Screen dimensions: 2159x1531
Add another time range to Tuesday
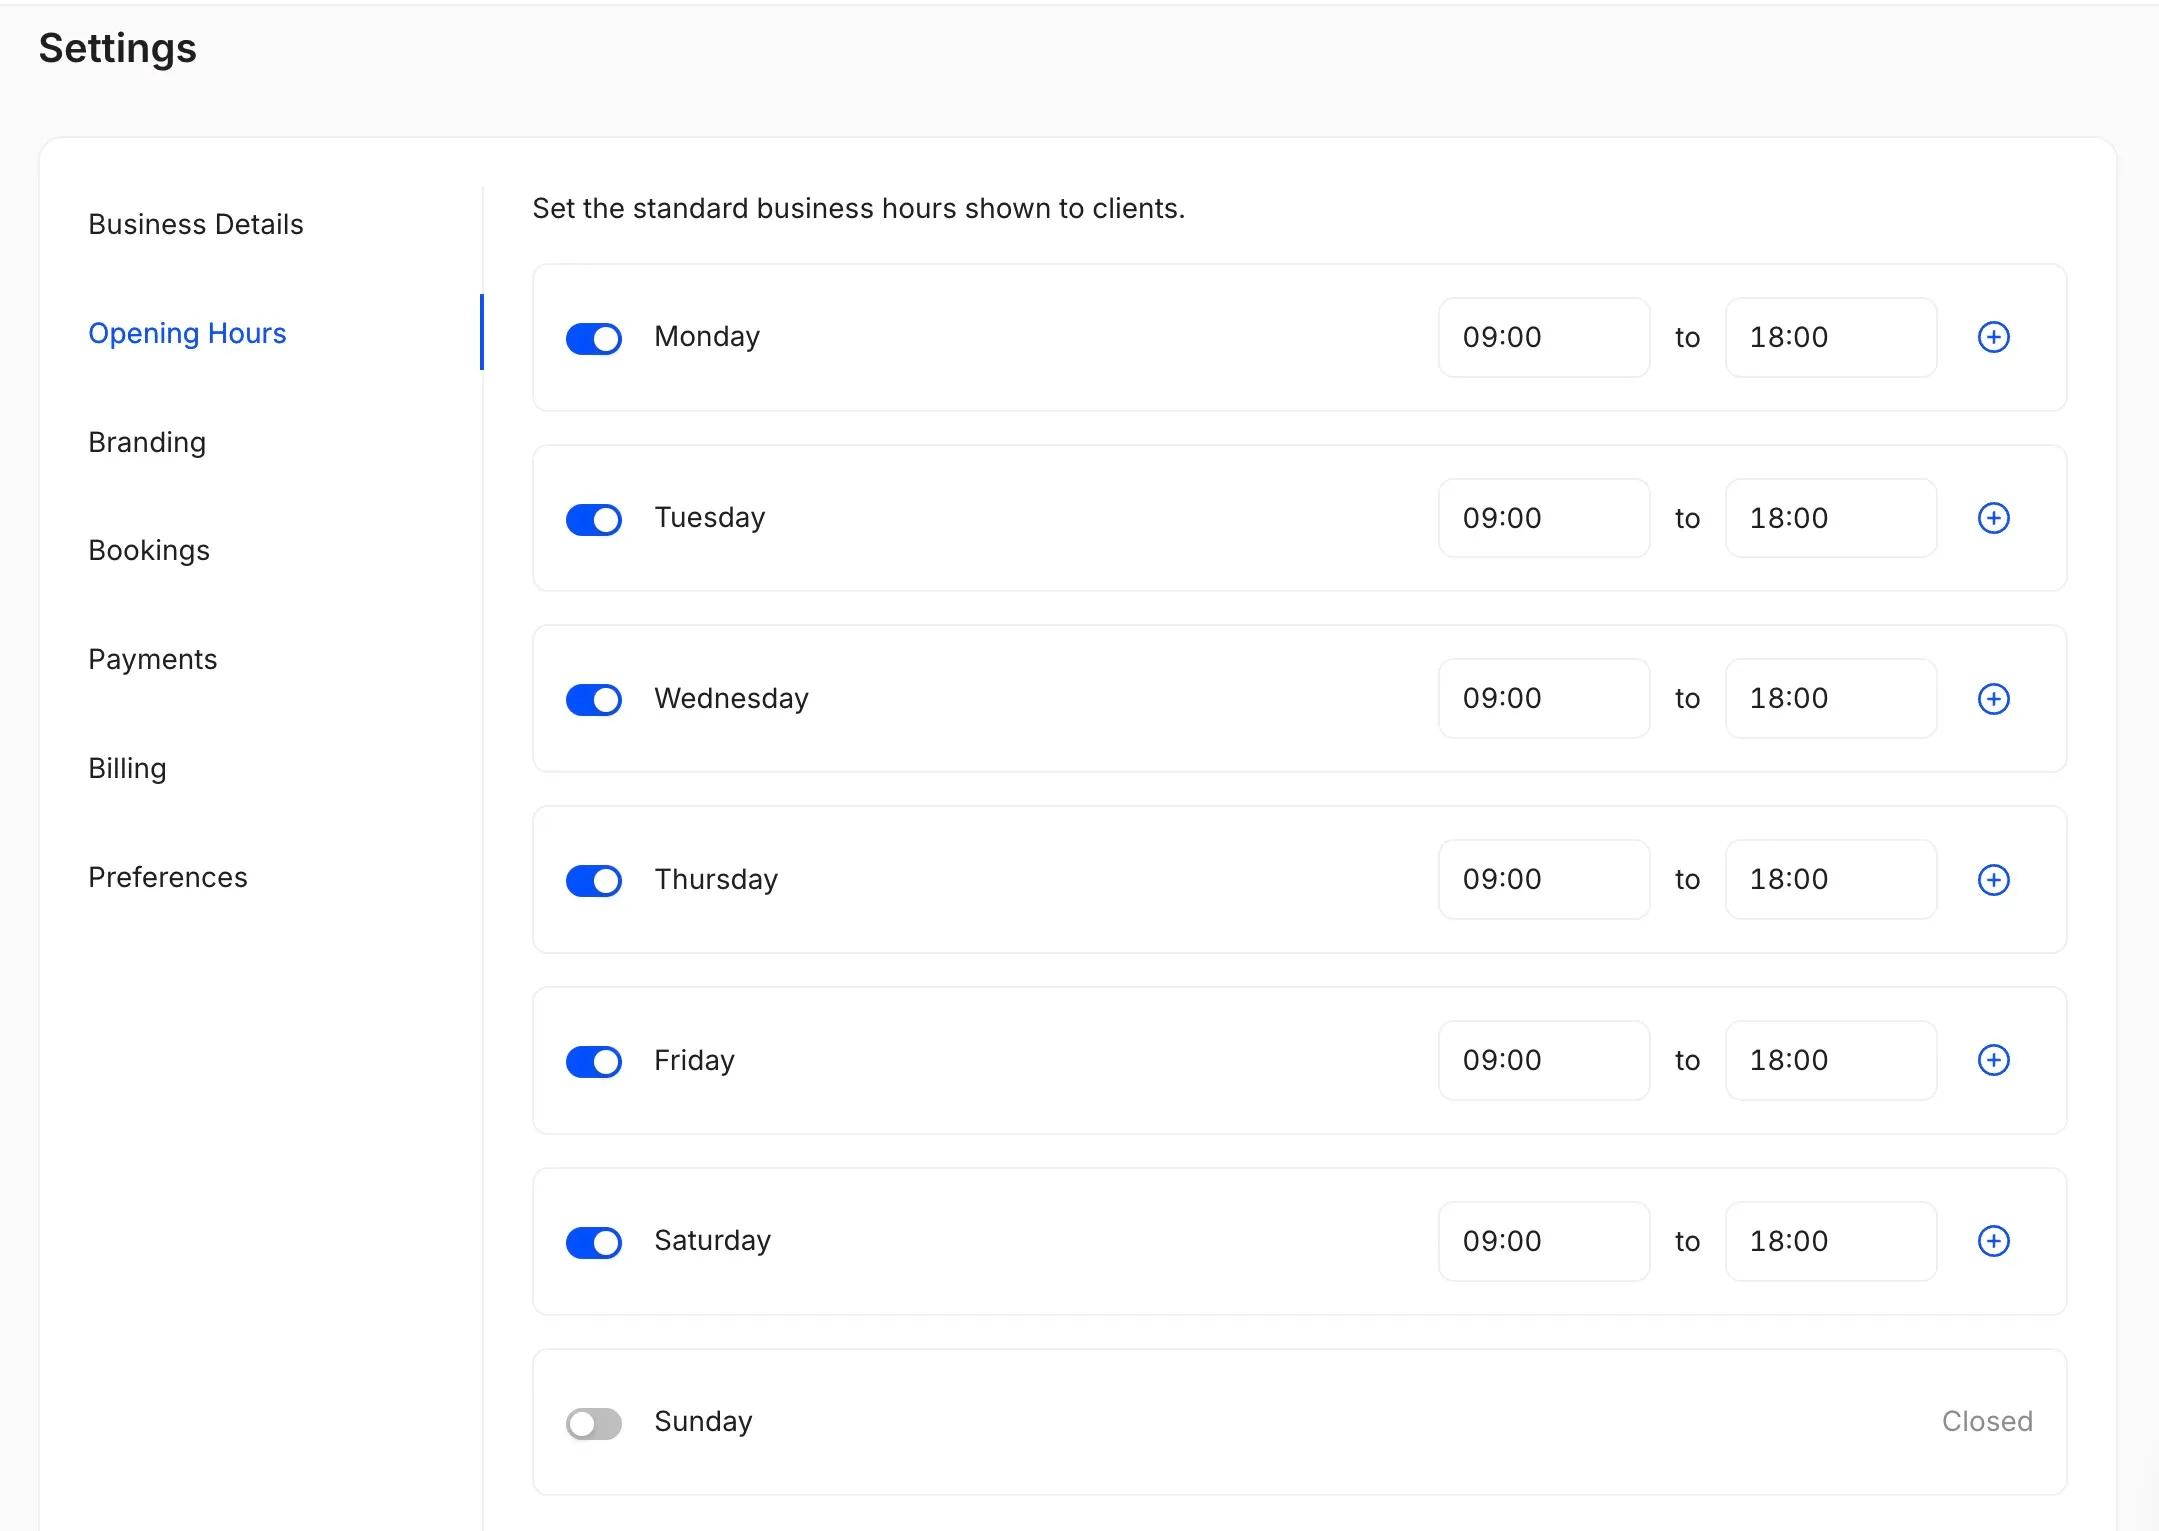click(x=1994, y=518)
